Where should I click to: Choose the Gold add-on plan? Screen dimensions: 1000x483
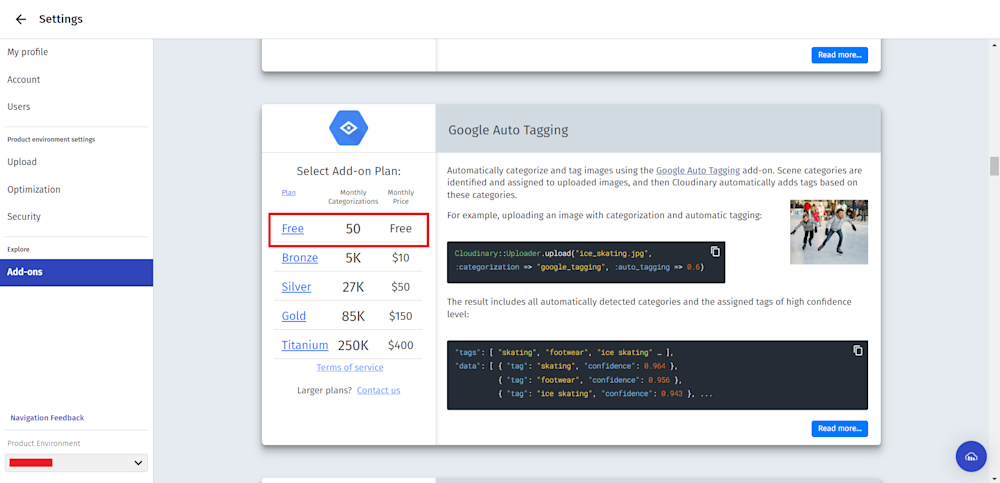pos(294,316)
